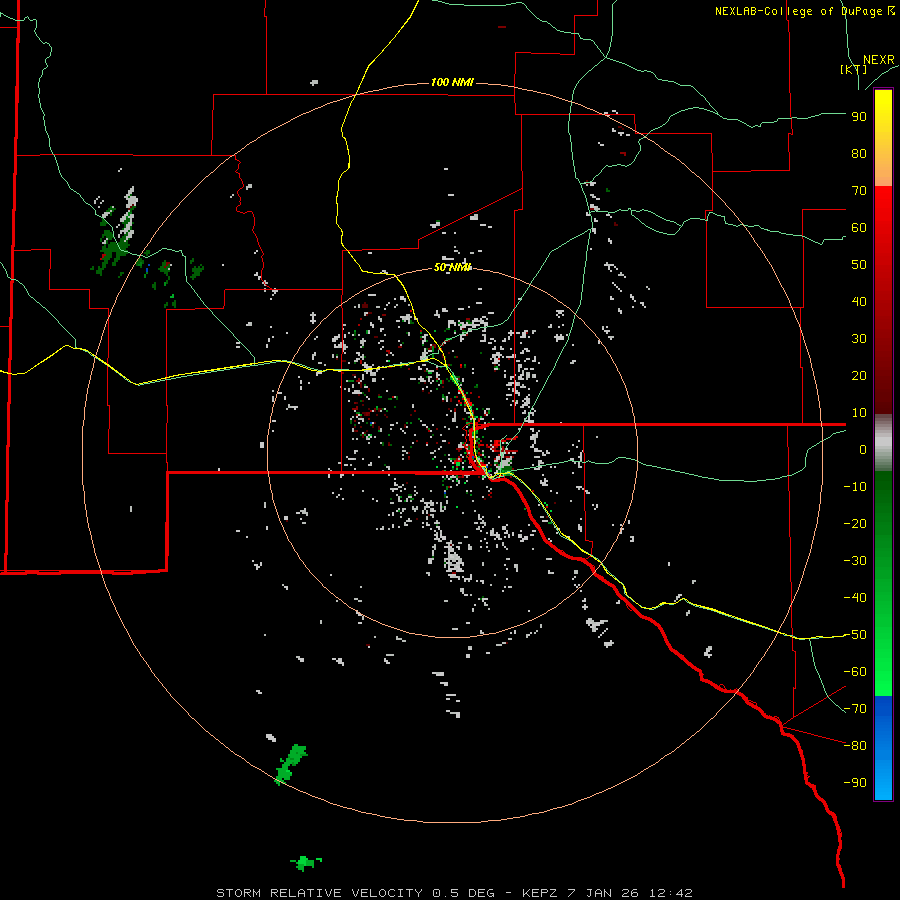The height and width of the screenshot is (900, 900).
Task: Click the 50 NMI range ring label
Action: [x=452, y=267]
